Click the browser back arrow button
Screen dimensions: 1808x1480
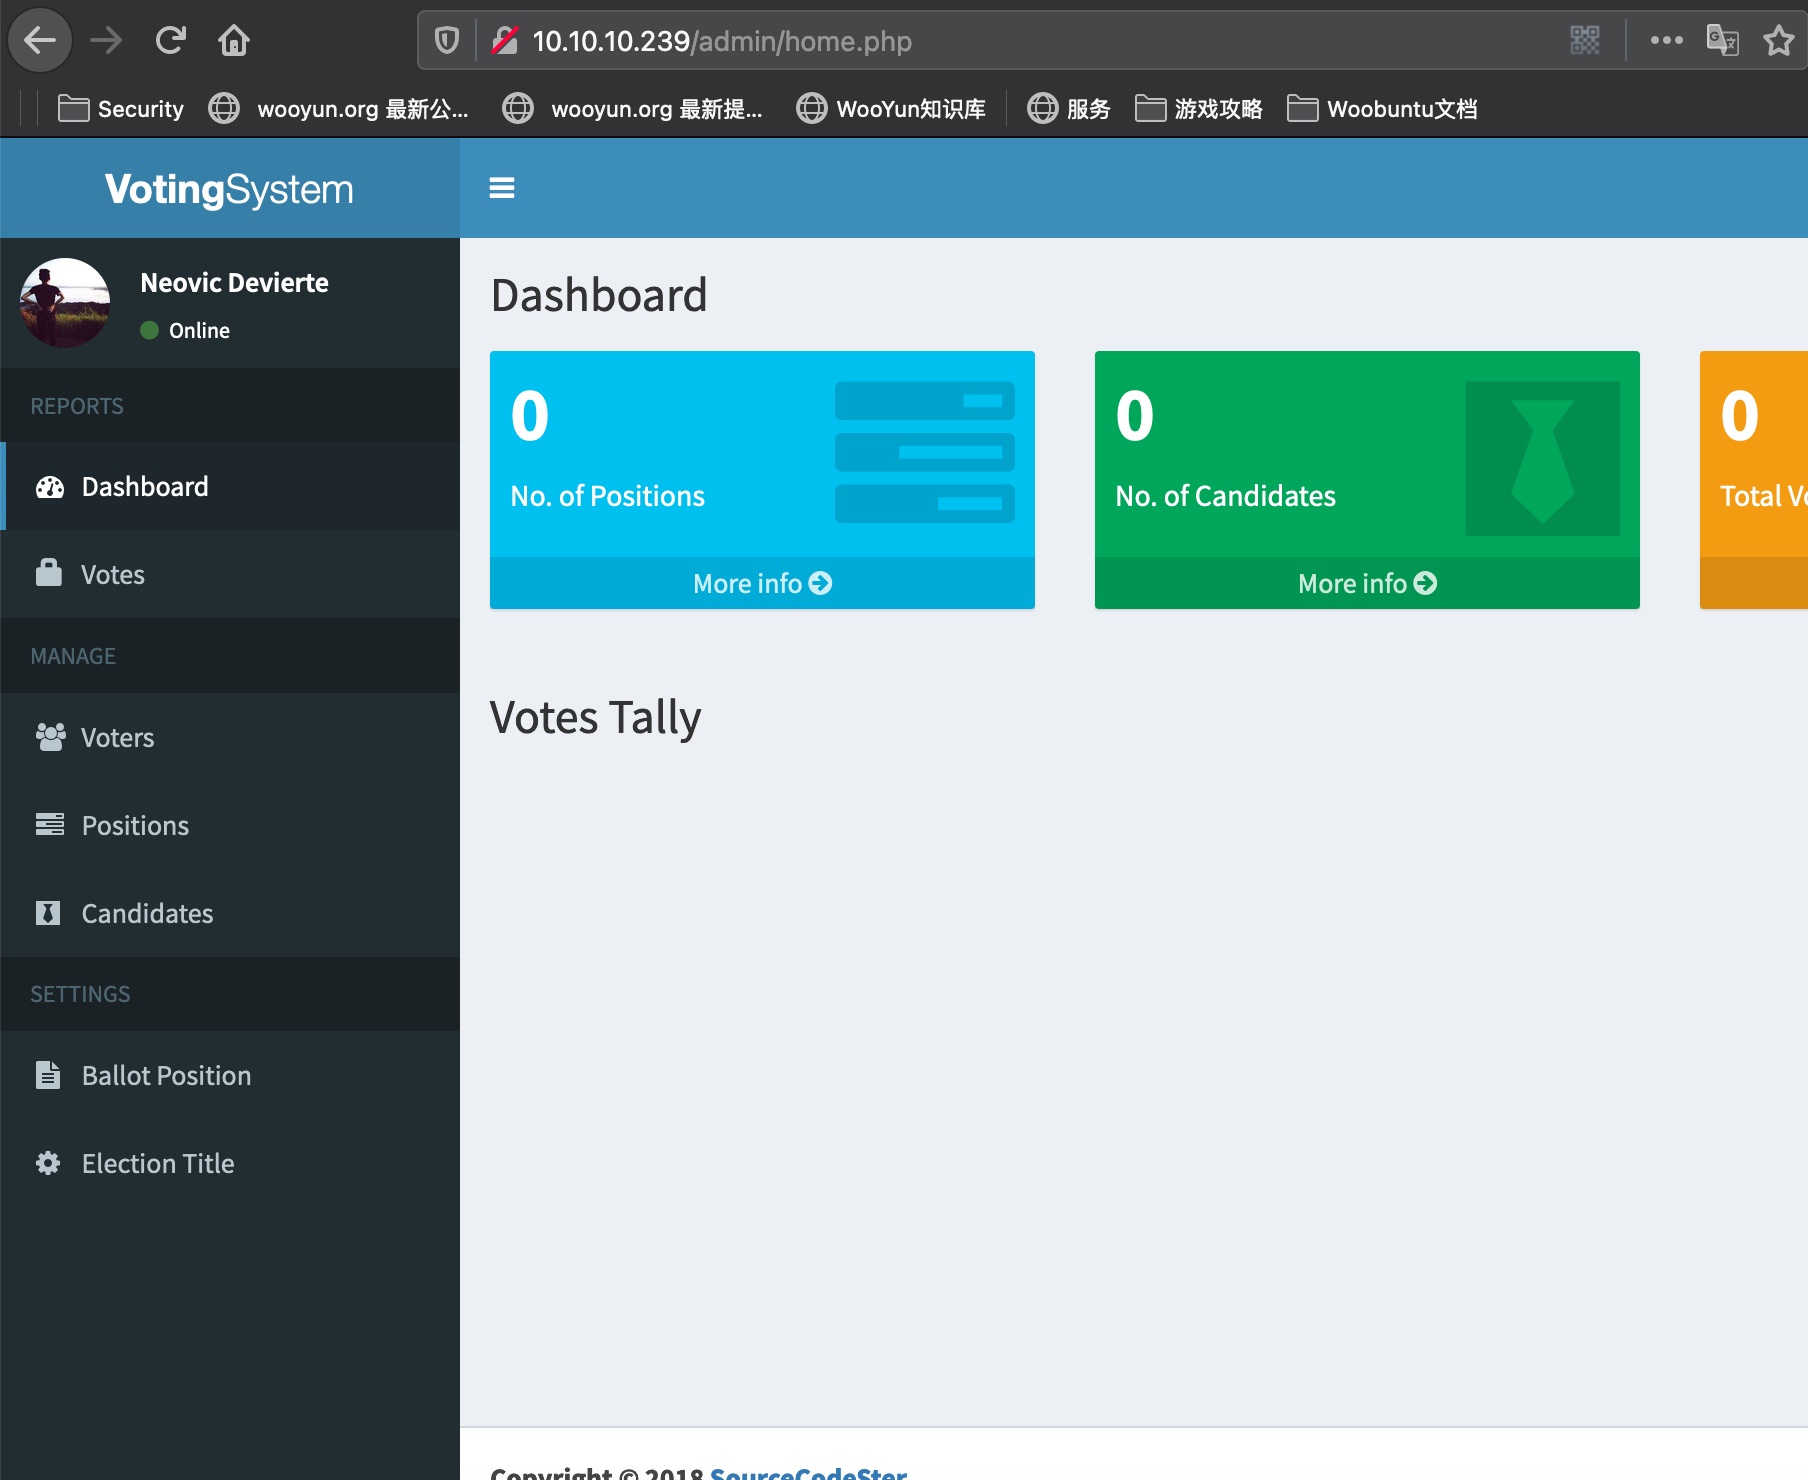coord(40,41)
